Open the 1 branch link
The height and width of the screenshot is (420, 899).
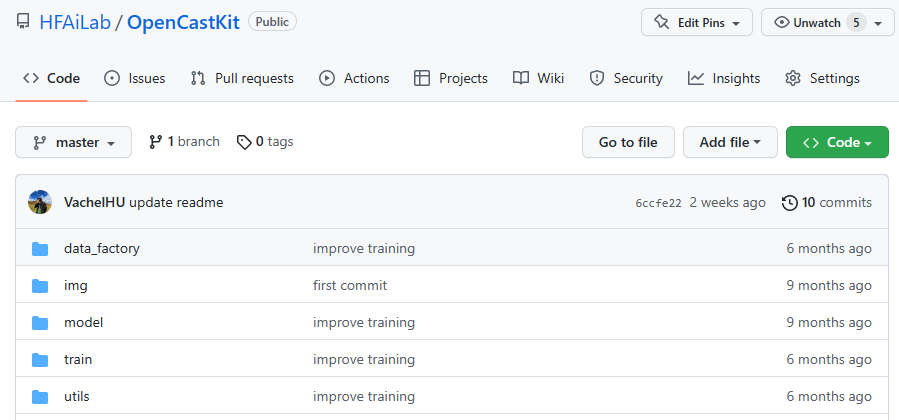click(x=184, y=142)
